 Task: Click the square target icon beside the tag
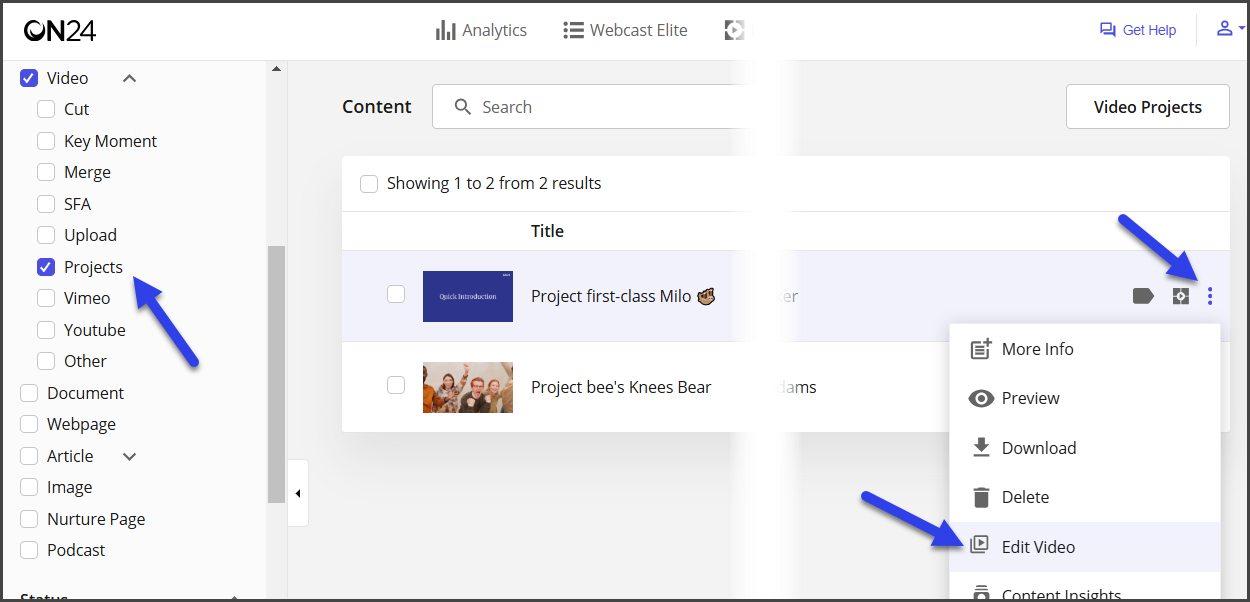(1181, 296)
